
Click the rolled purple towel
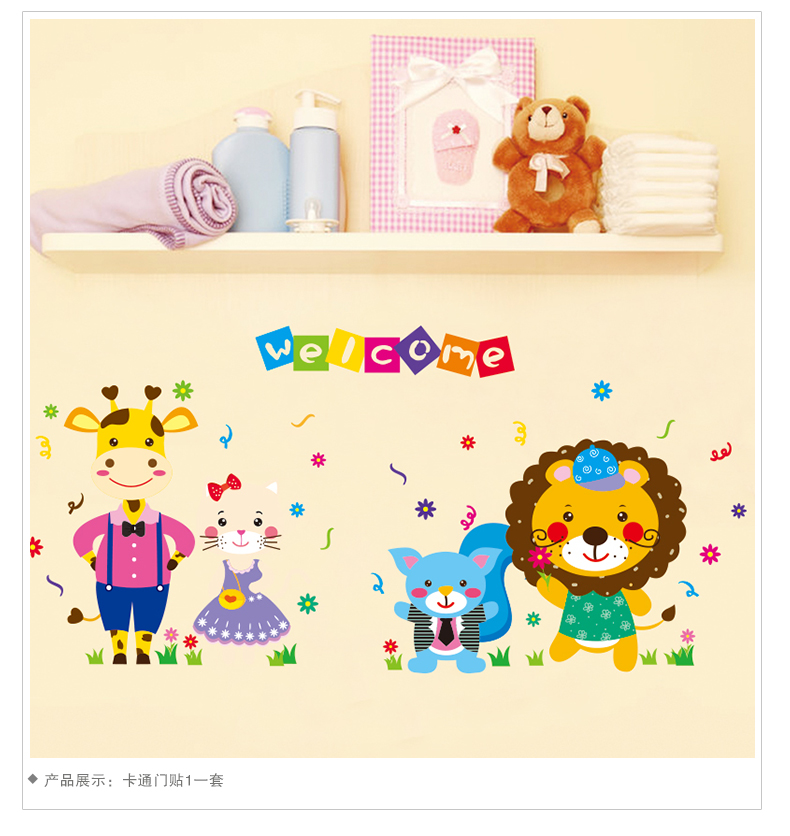click(x=133, y=203)
